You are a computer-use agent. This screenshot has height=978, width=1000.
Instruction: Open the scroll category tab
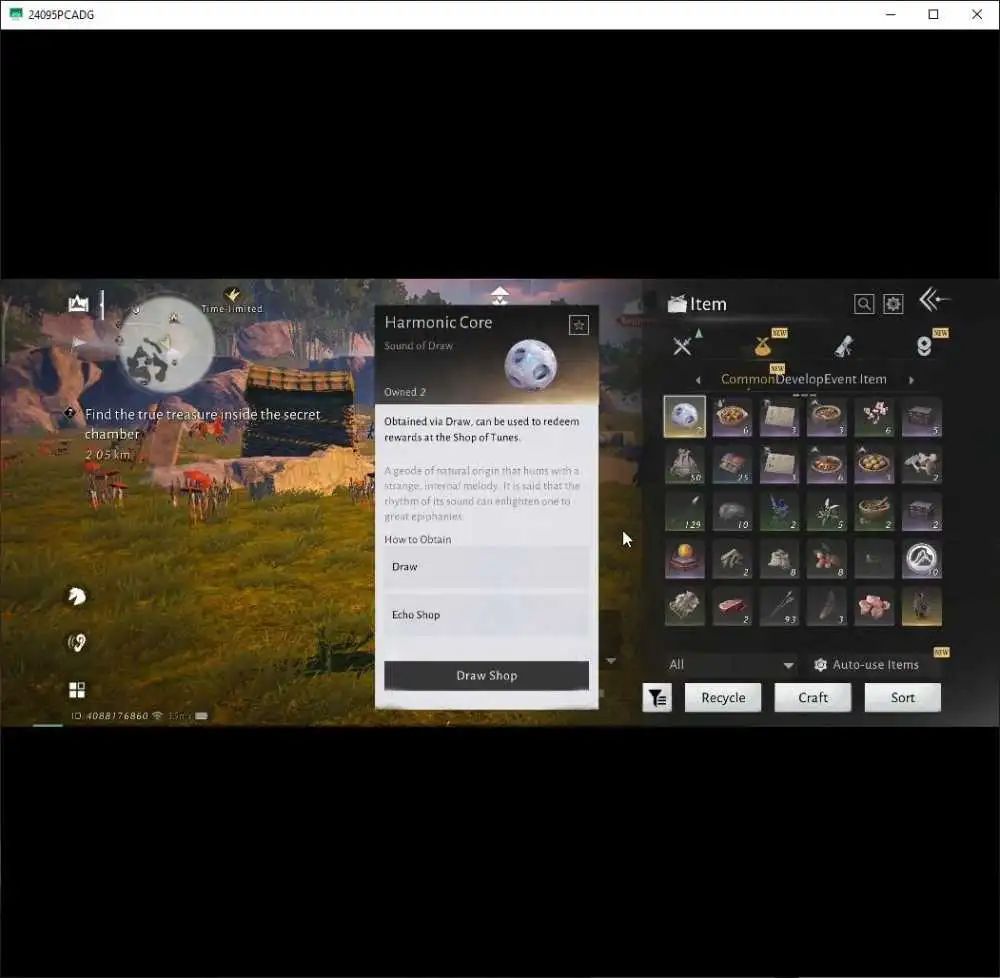coord(844,346)
